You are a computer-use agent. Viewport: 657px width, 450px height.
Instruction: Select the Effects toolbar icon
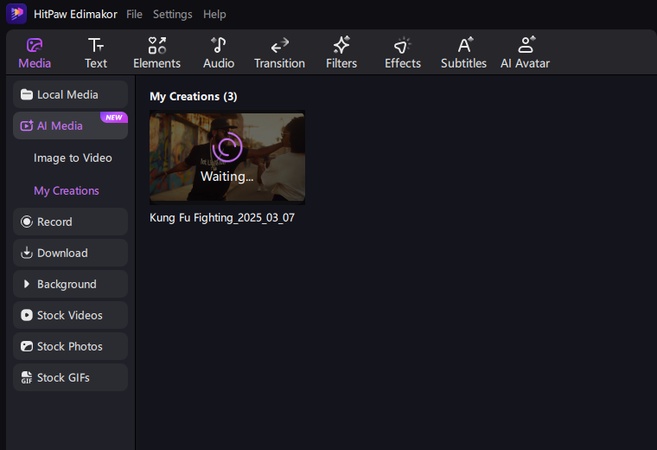pyautogui.click(x=402, y=53)
